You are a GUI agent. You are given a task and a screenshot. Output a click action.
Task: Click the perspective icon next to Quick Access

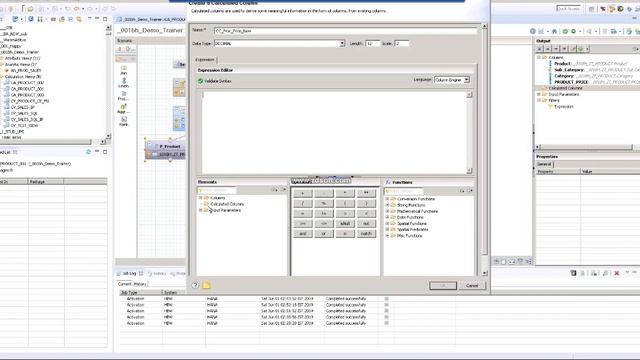pos(591,9)
